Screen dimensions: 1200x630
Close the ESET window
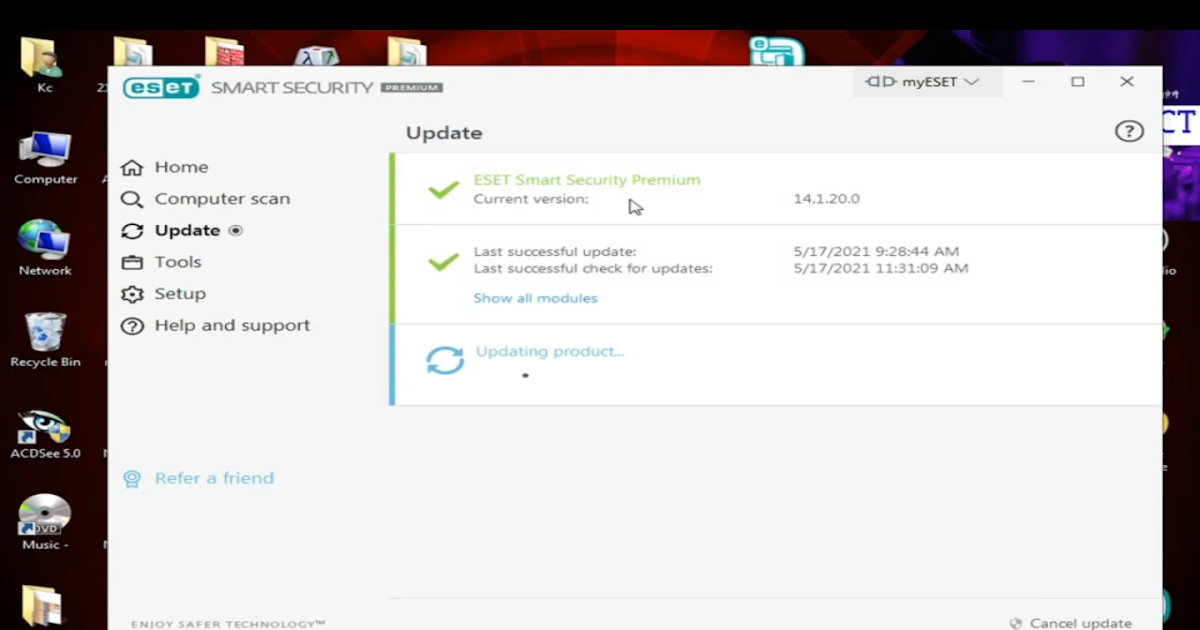tap(1127, 82)
